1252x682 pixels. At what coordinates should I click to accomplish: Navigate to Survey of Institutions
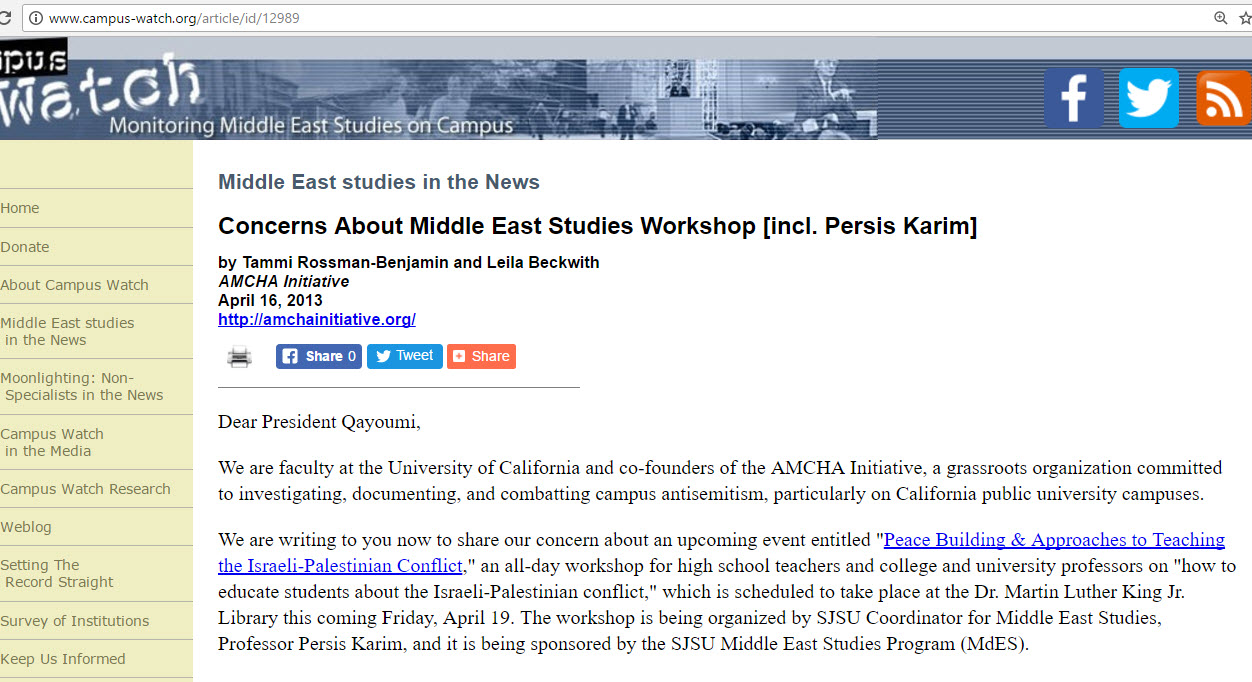coord(75,621)
